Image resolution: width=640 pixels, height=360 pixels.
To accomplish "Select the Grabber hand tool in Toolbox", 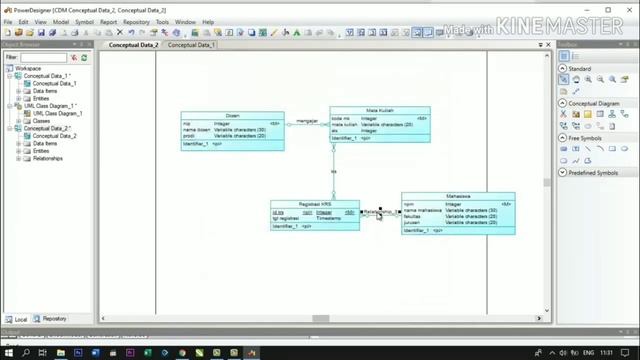I will point(576,79).
